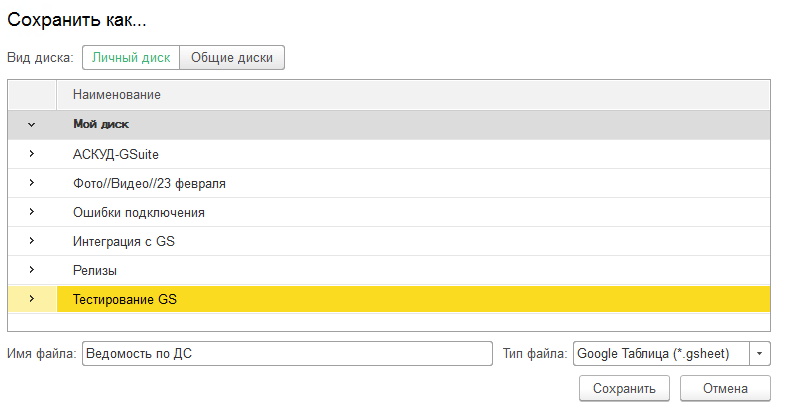Image resolution: width=787 pixels, height=411 pixels.
Task: Click the Google Таблица file type field
Action: (660, 354)
